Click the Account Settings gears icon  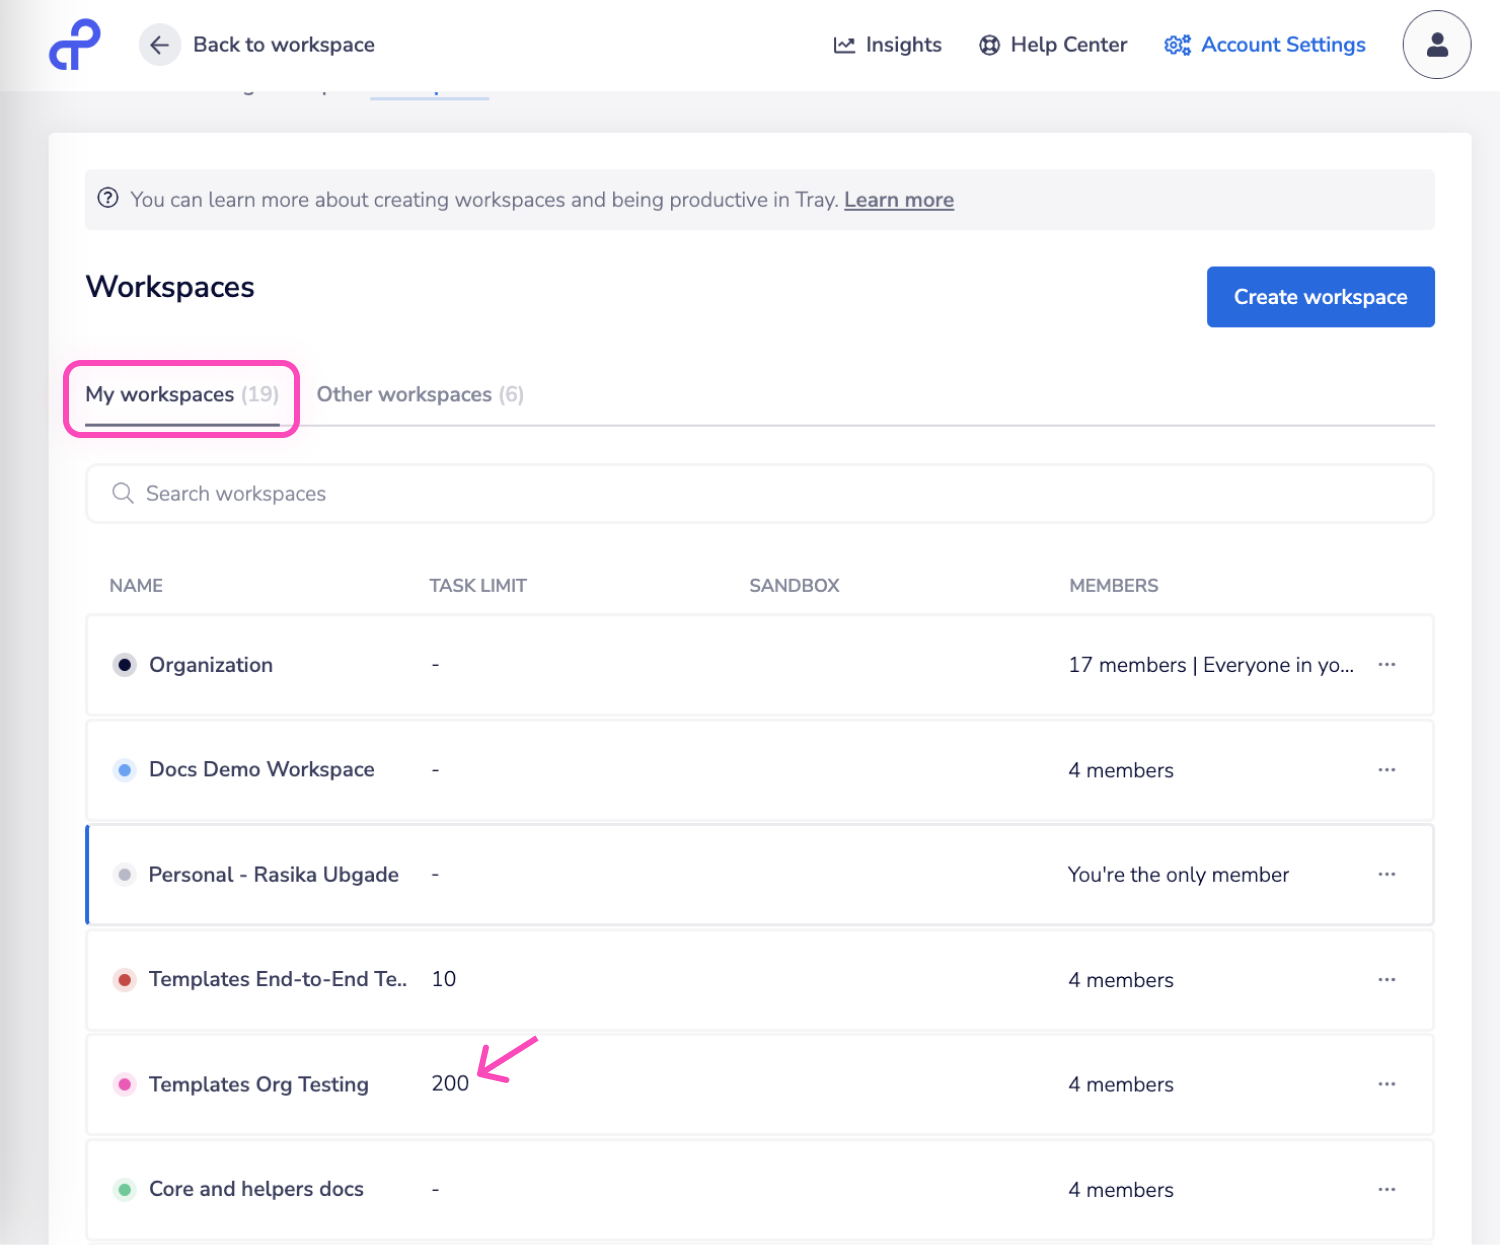coord(1177,45)
